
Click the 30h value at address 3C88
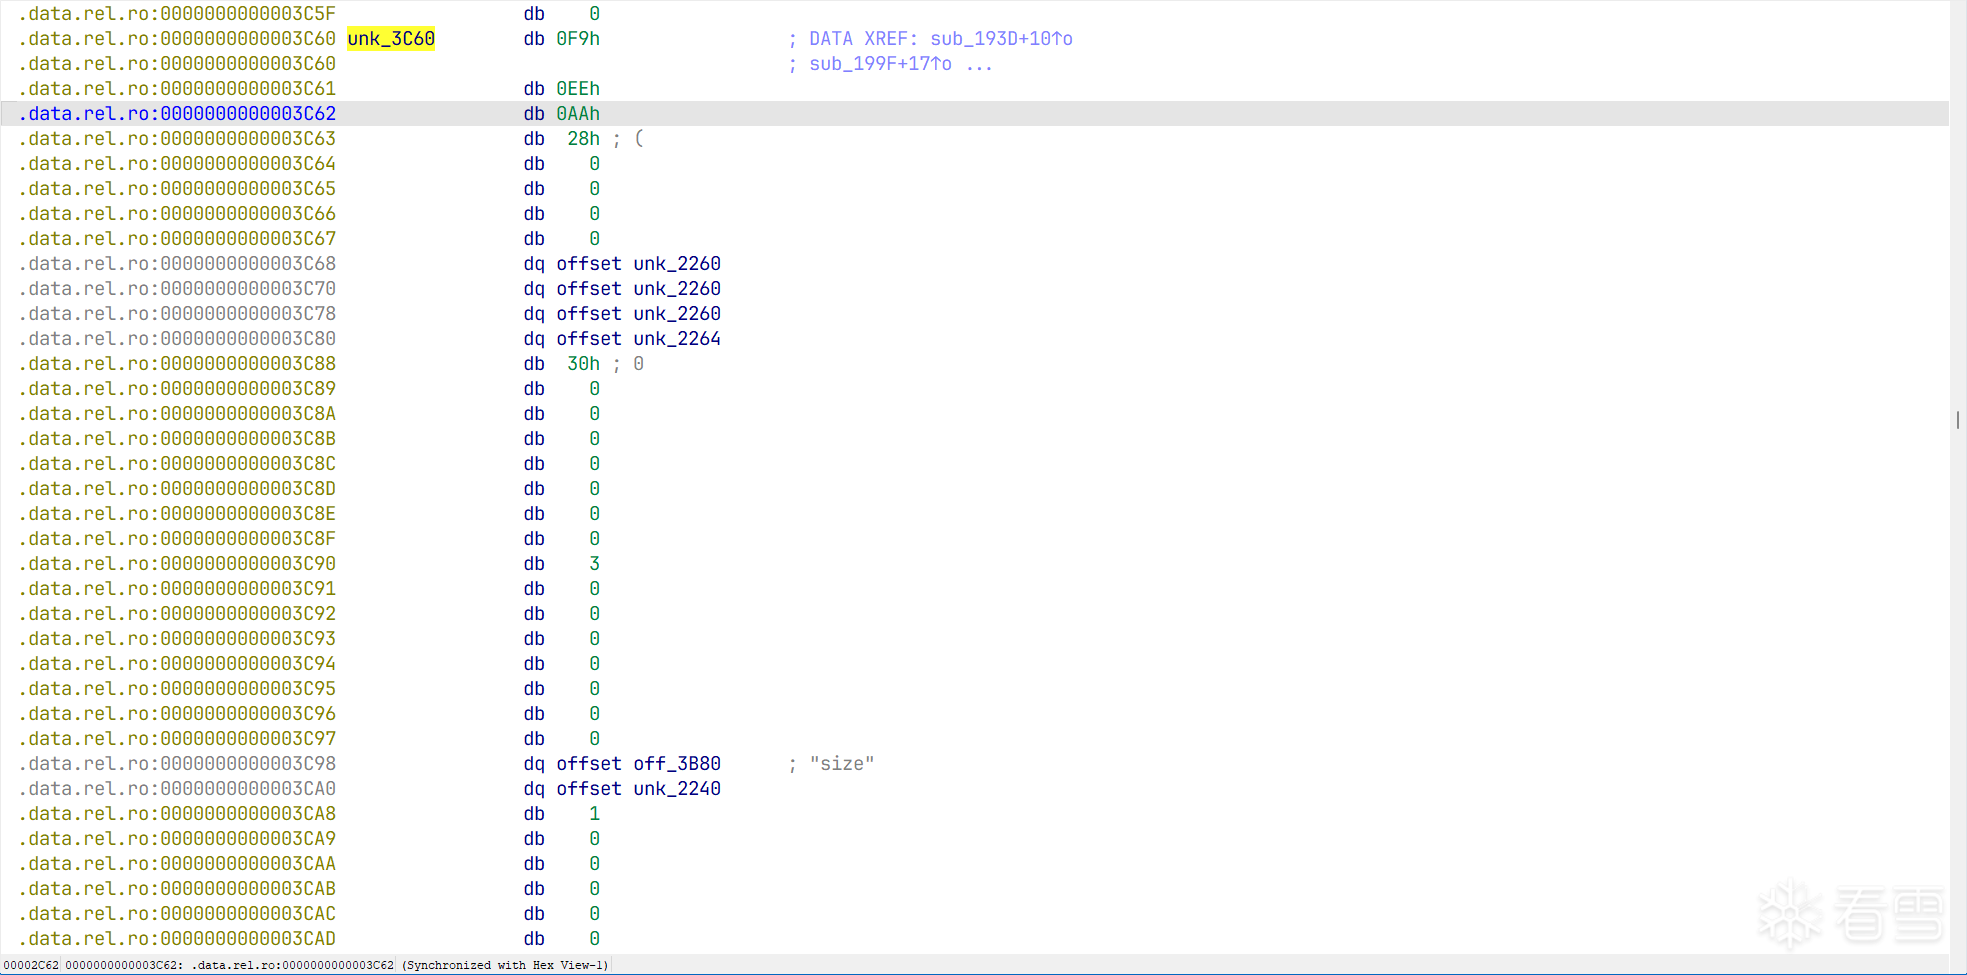584,364
